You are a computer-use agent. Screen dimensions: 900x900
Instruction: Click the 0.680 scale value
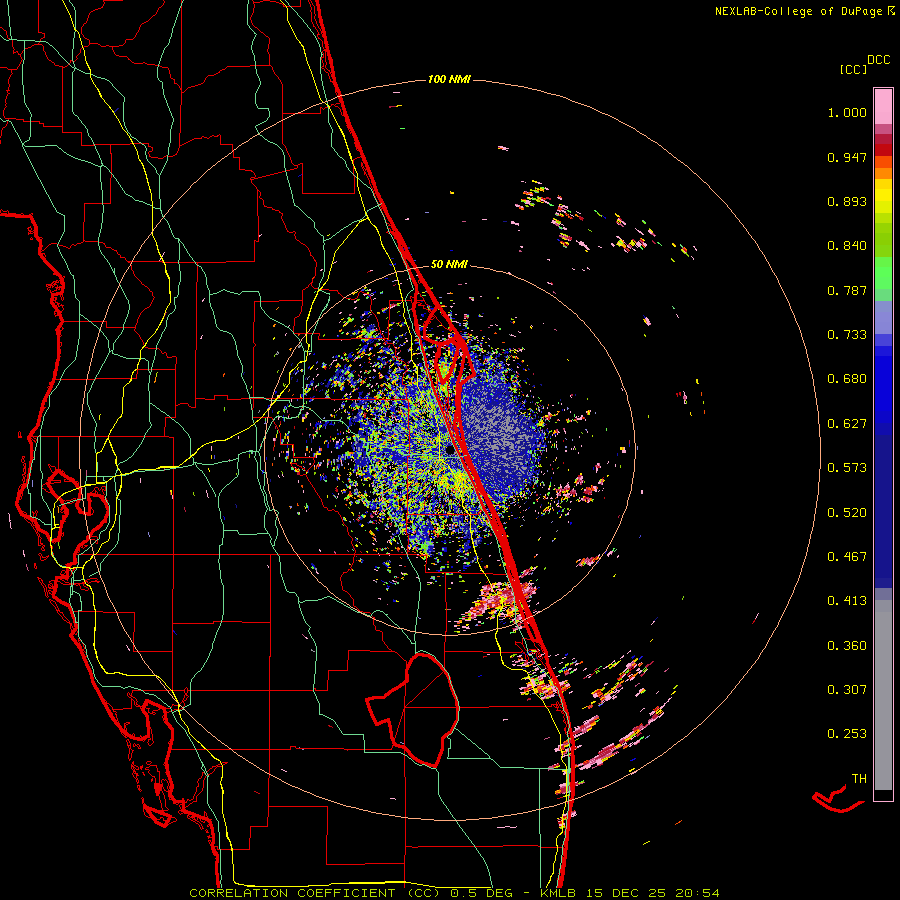pyautogui.click(x=847, y=379)
